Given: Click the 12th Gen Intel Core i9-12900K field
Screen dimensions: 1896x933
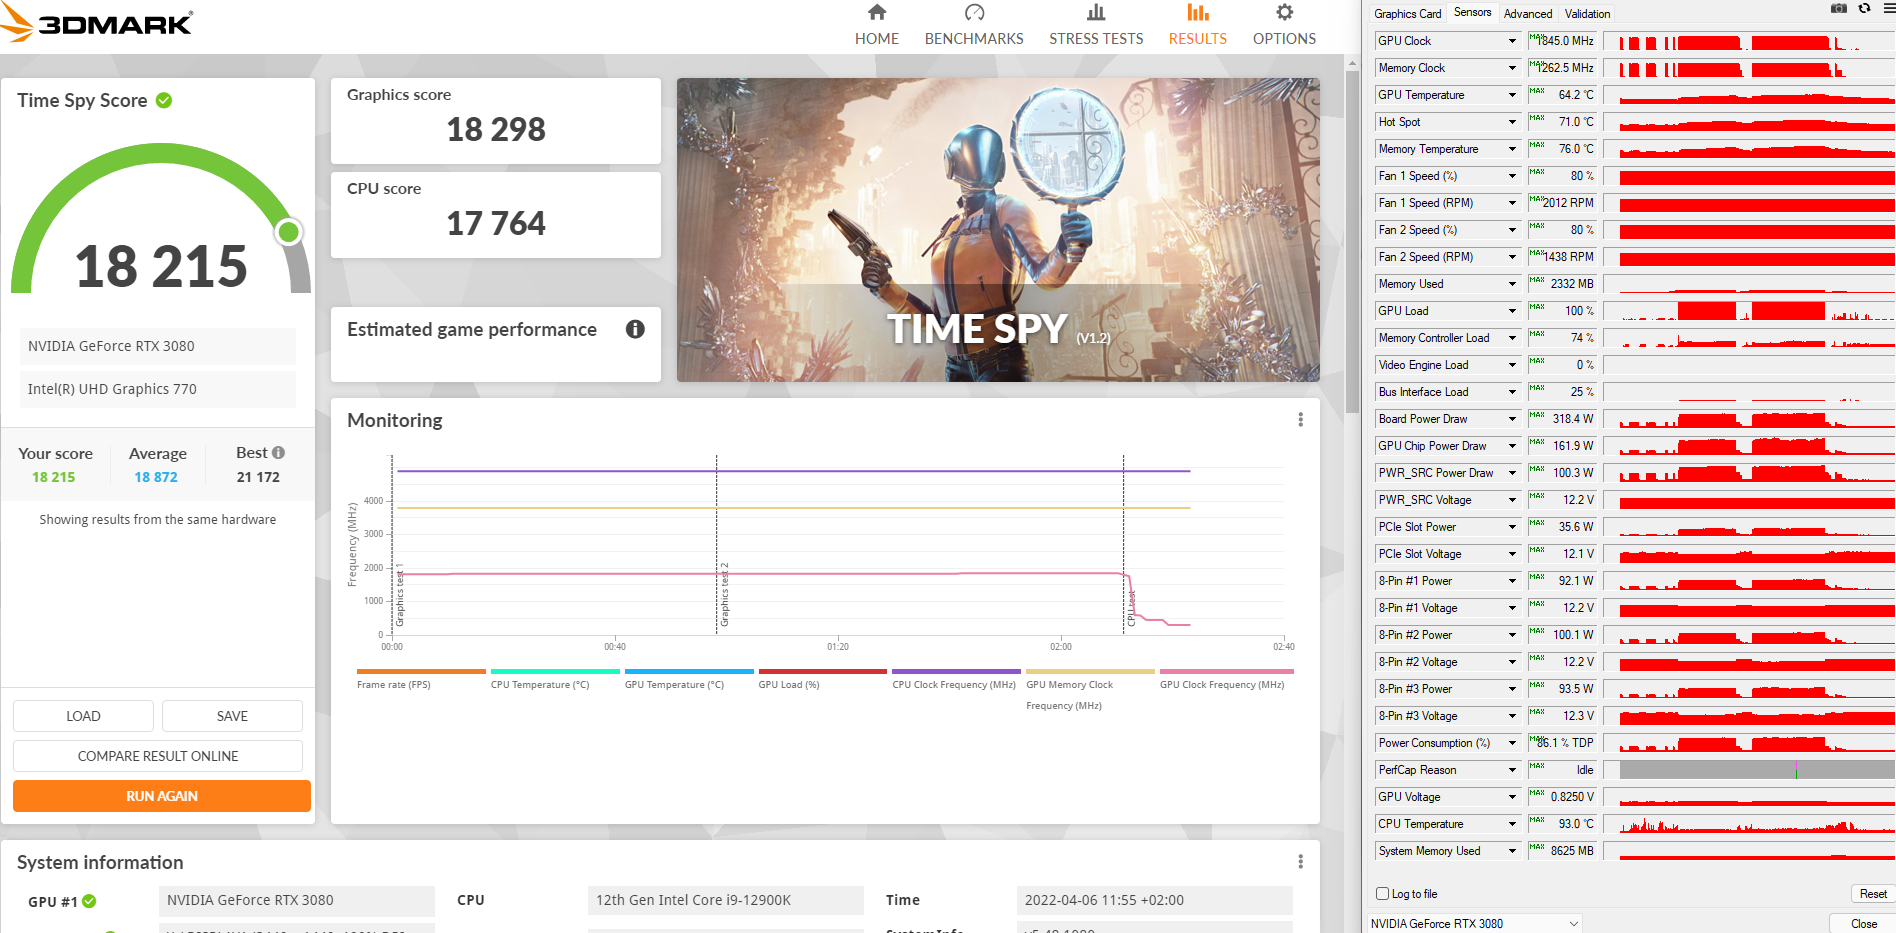Looking at the screenshot, I should pos(726,900).
